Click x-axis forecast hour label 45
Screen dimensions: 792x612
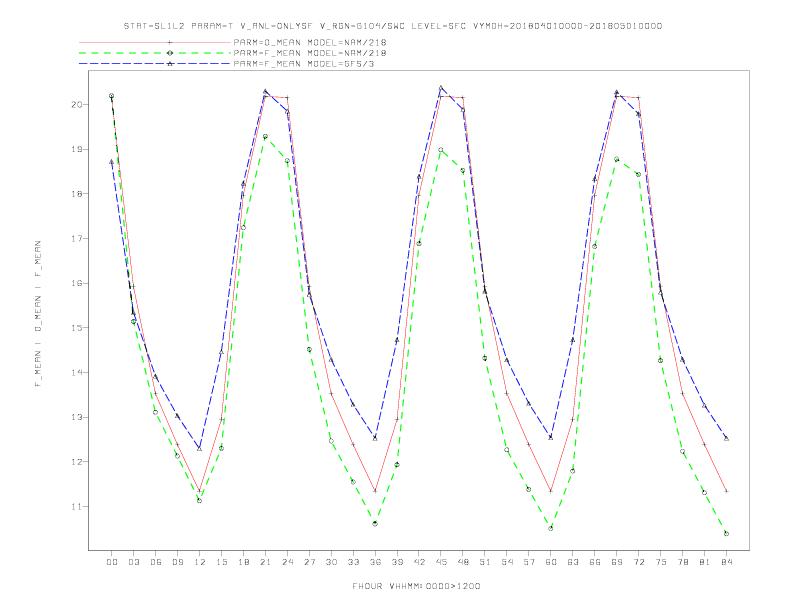pos(441,562)
